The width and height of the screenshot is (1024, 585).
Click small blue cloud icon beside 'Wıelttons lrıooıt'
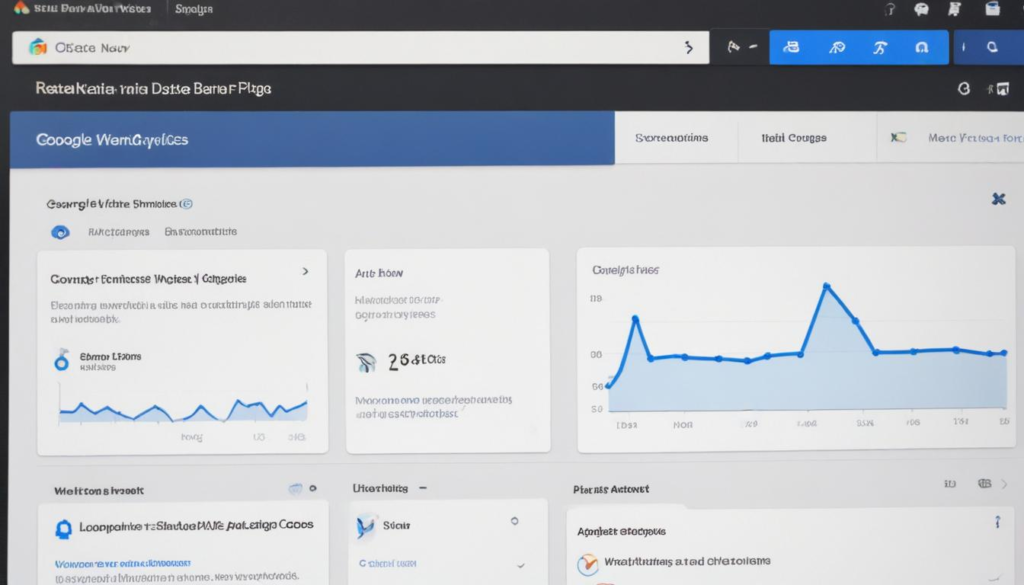pos(295,488)
